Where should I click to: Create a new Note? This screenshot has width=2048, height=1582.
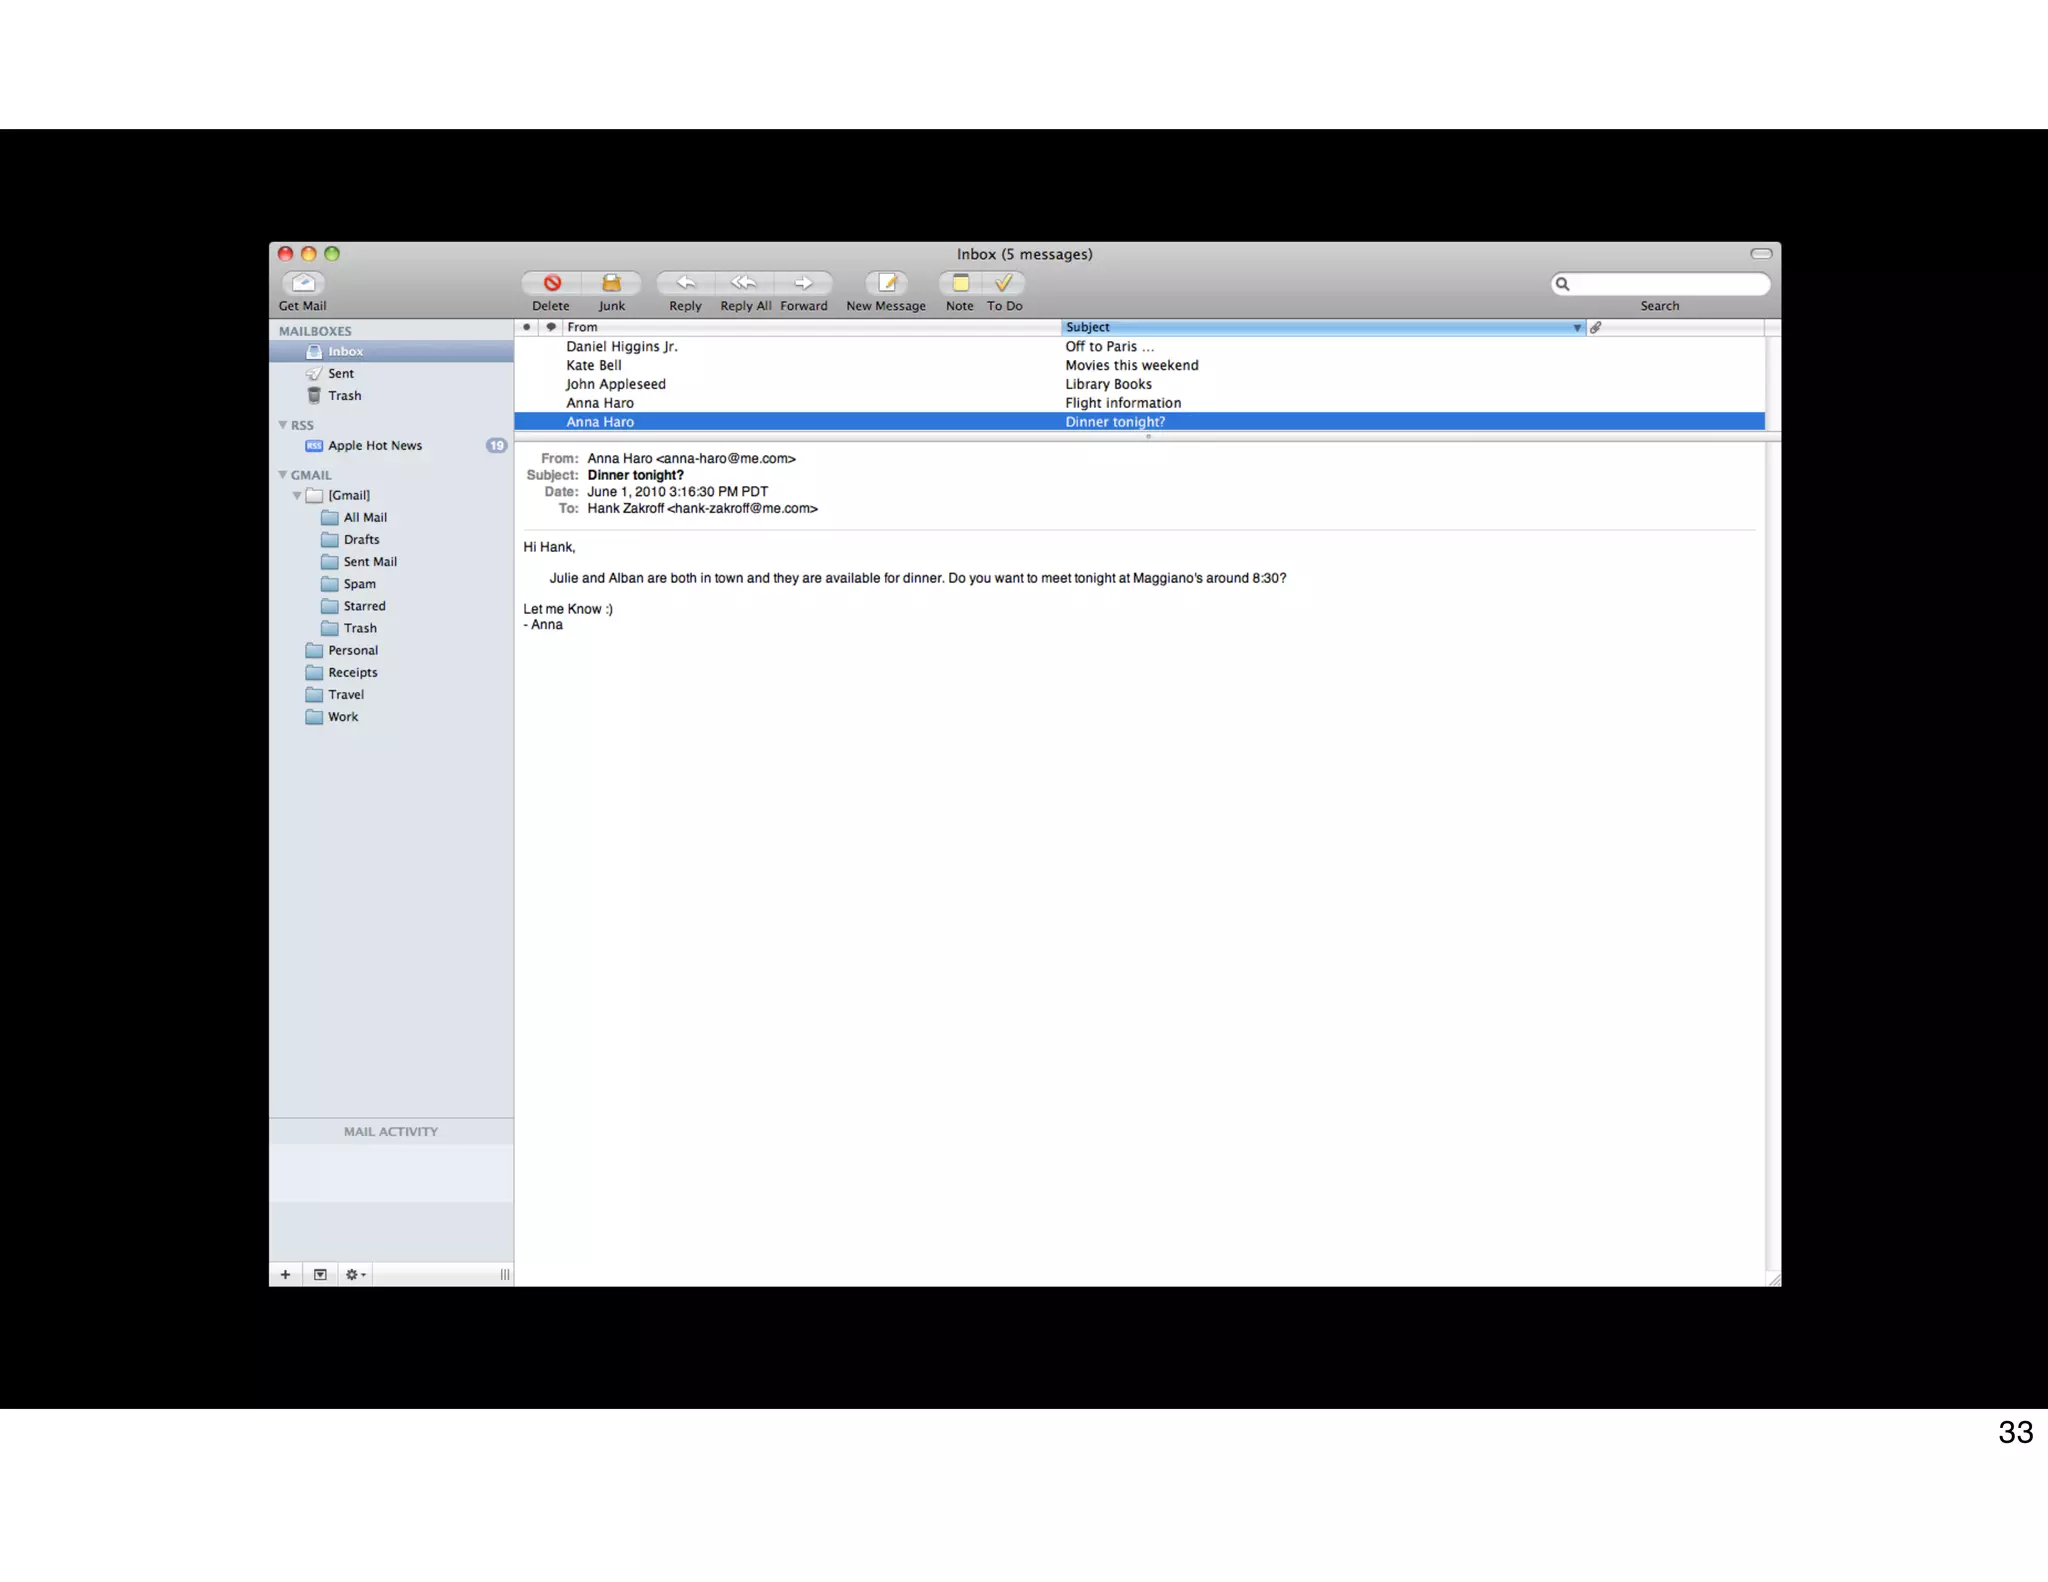tap(960, 283)
